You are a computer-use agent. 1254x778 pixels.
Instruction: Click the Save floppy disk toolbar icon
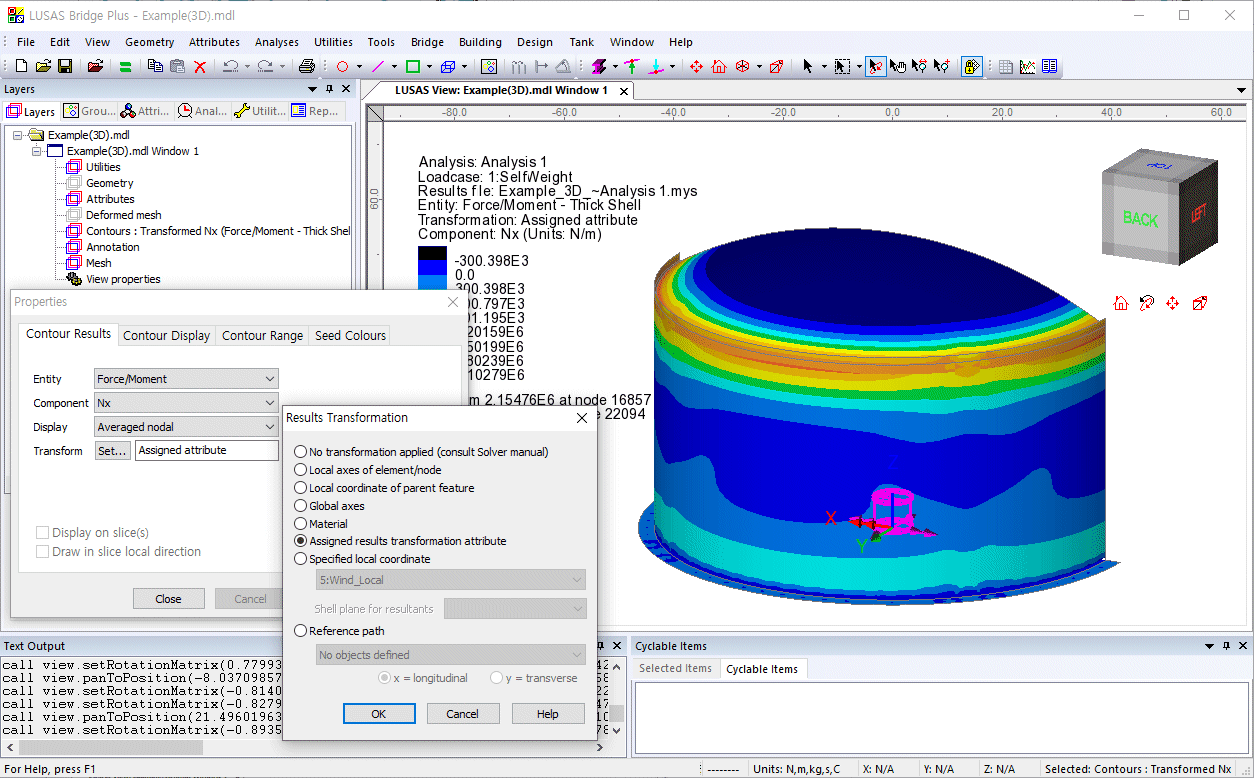click(x=65, y=67)
